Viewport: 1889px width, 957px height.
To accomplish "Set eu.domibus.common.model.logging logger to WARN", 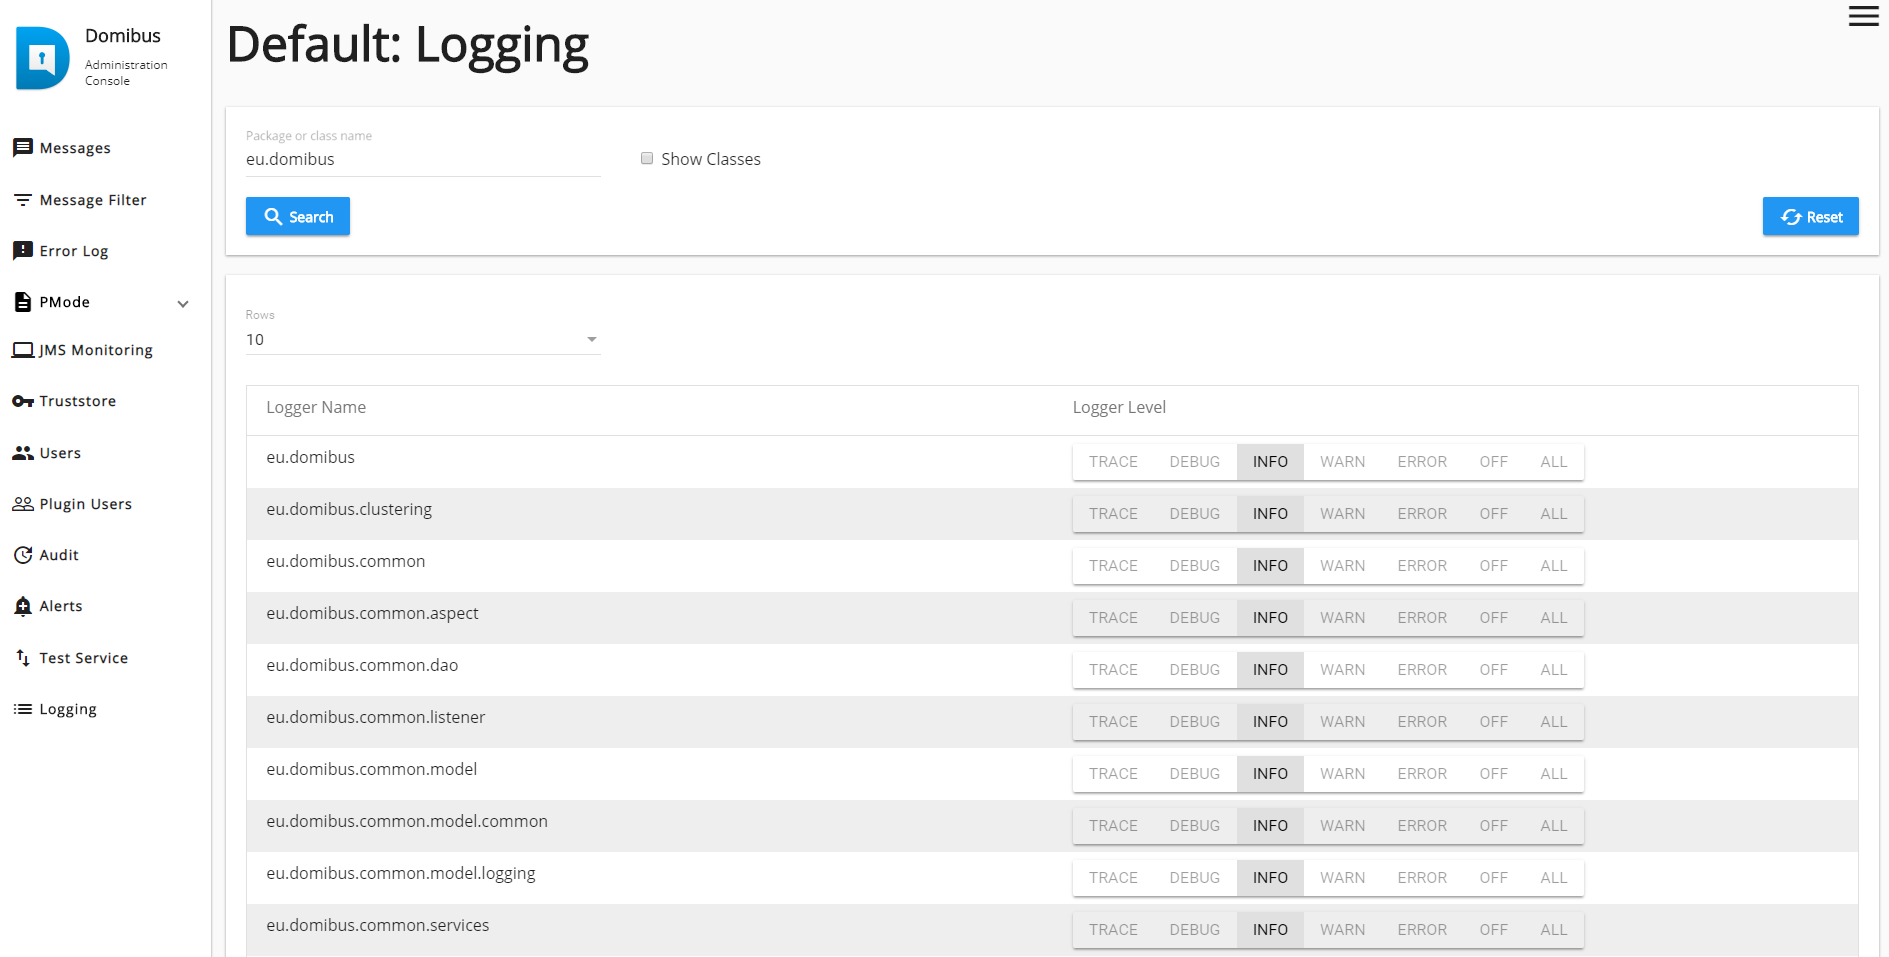I will [1342, 878].
